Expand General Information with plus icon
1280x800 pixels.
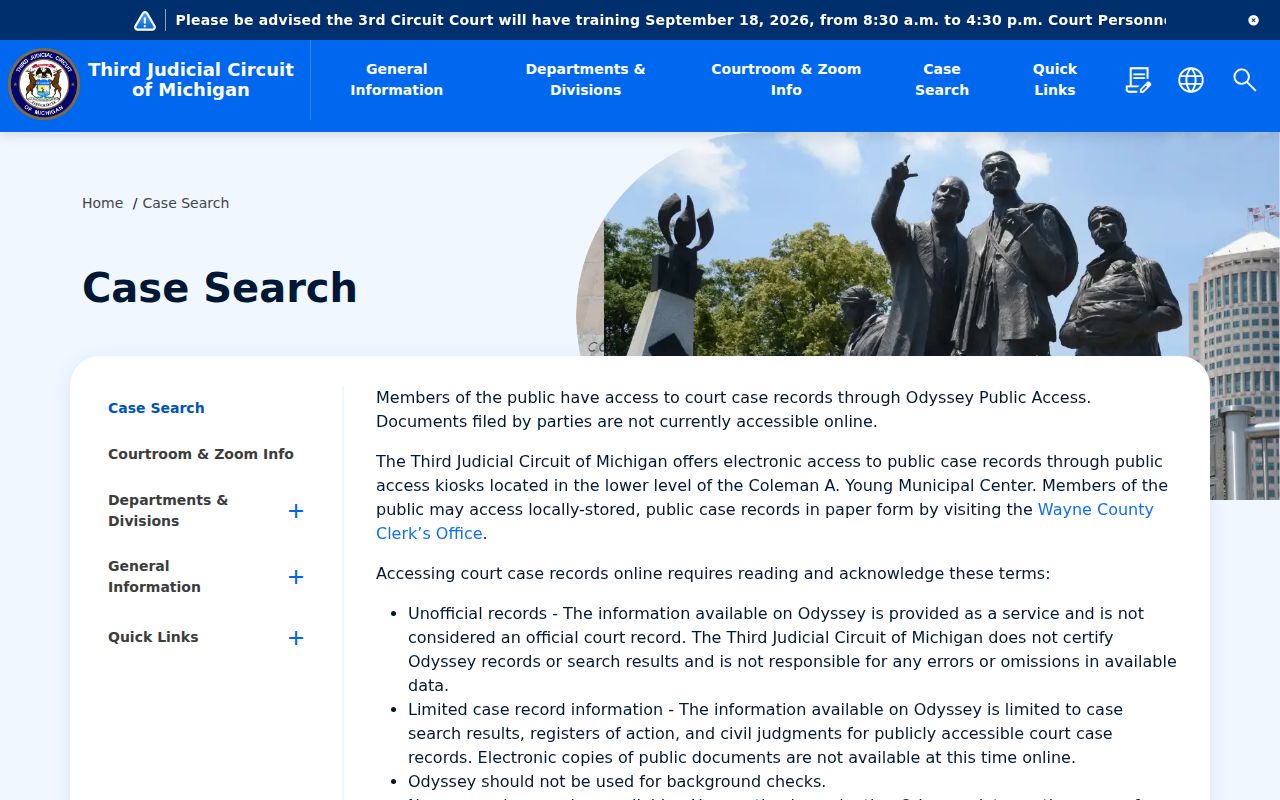point(296,577)
